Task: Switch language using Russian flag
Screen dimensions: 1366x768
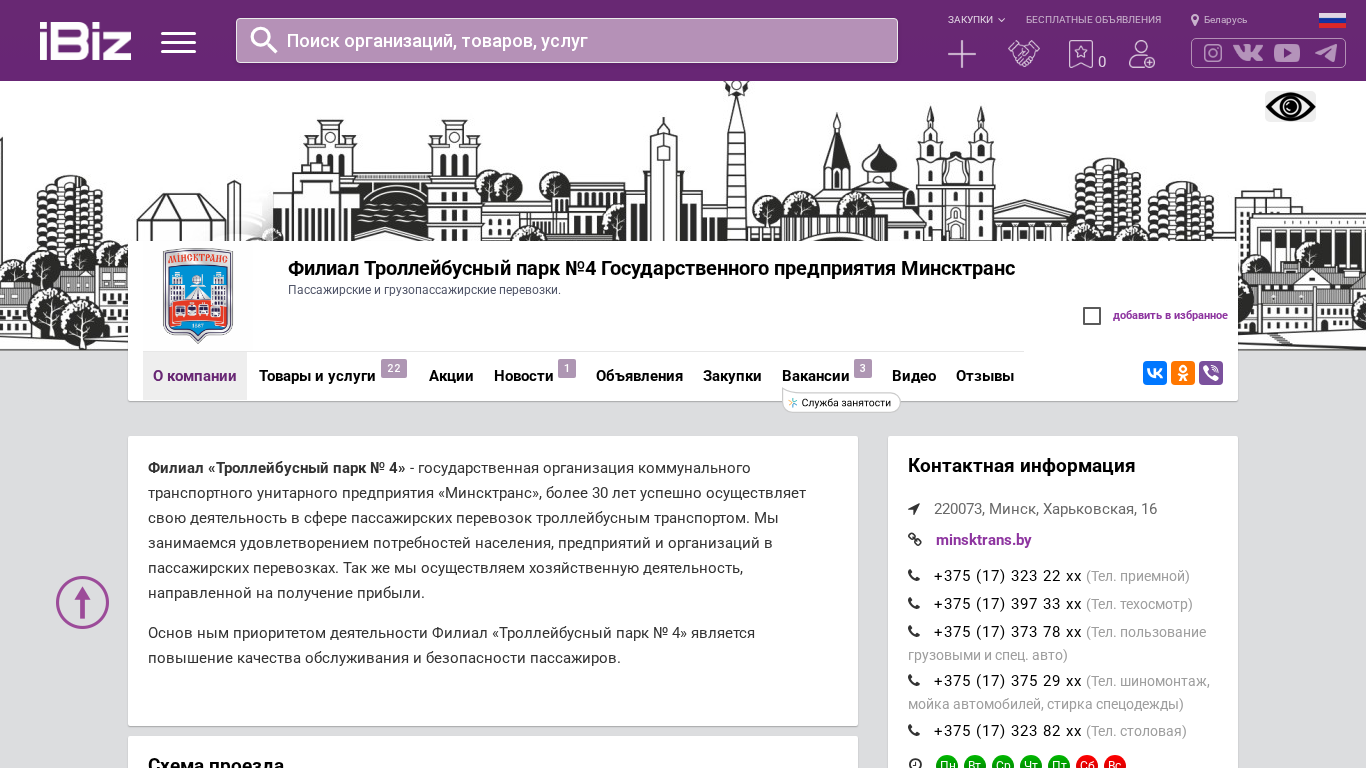Action: pyautogui.click(x=1332, y=20)
